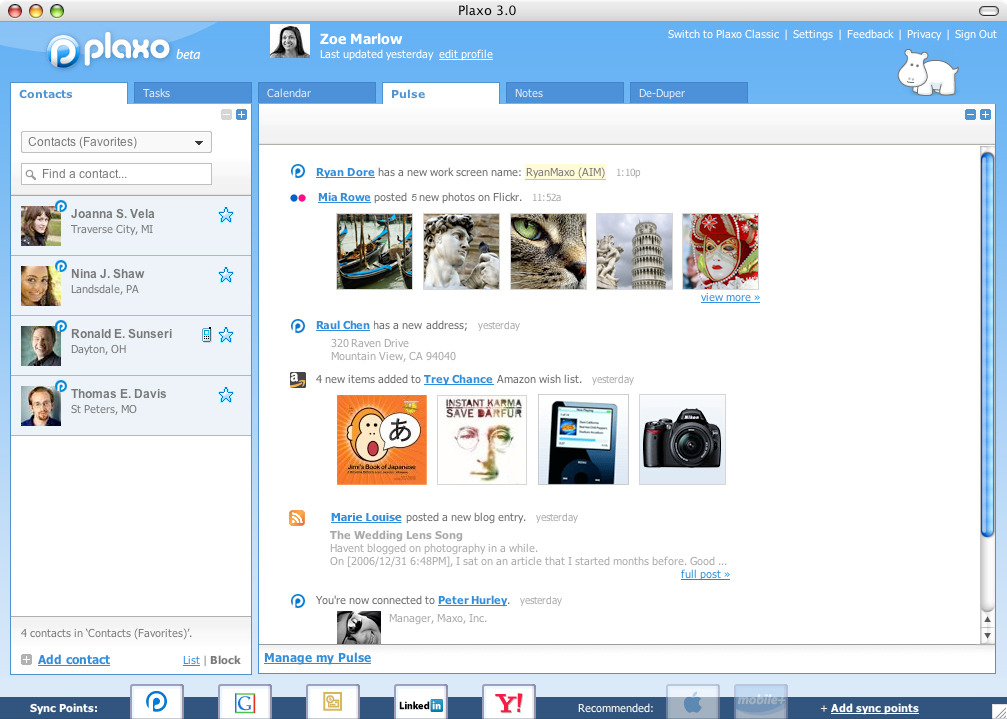The image size is (1007, 719).
Task: Open the Nikon camera wish list item
Action: pos(683,440)
